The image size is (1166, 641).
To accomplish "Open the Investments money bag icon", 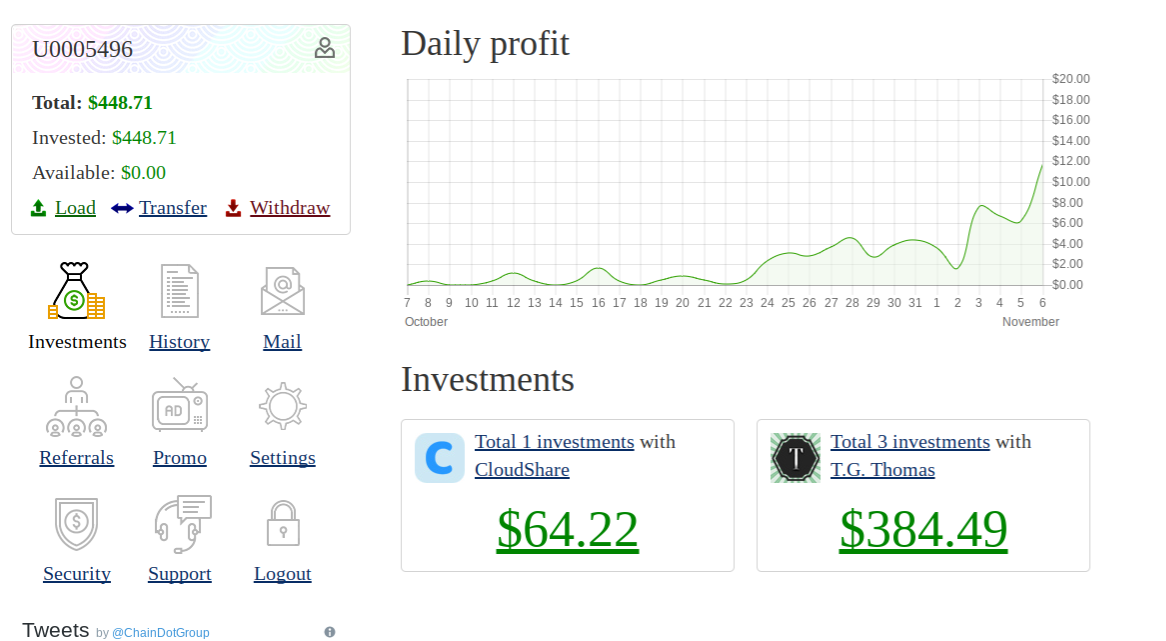I will 77,291.
